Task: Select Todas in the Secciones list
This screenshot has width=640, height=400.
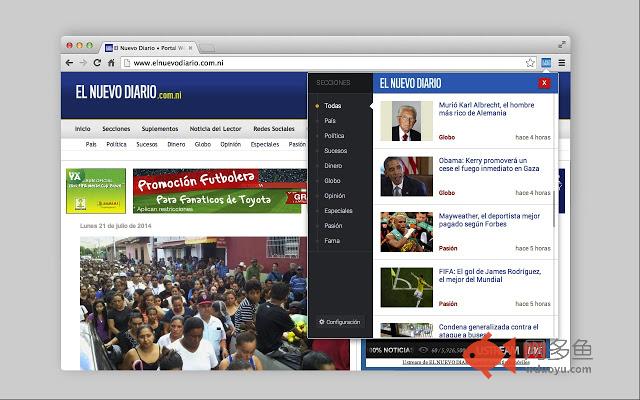Action: pyautogui.click(x=333, y=106)
